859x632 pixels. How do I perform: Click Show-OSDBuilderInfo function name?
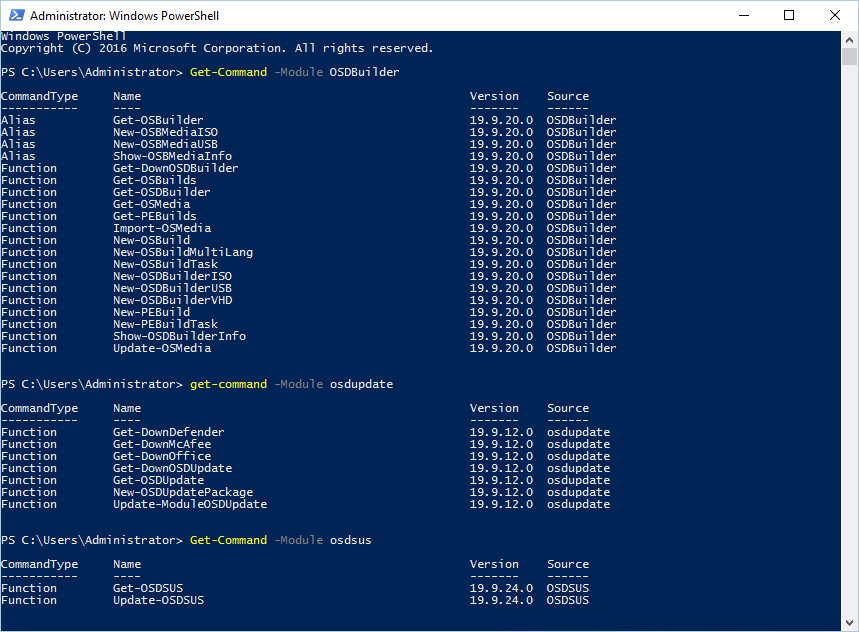(179, 337)
